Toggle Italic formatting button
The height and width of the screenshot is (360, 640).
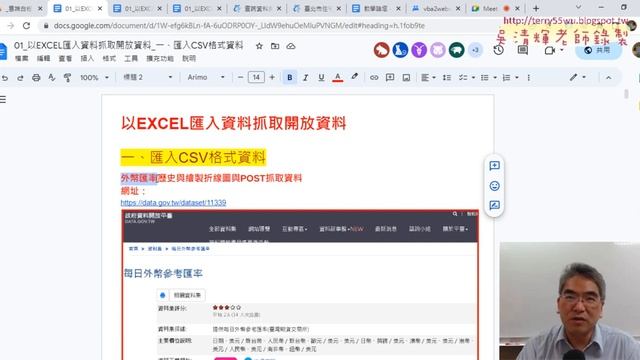[305, 78]
